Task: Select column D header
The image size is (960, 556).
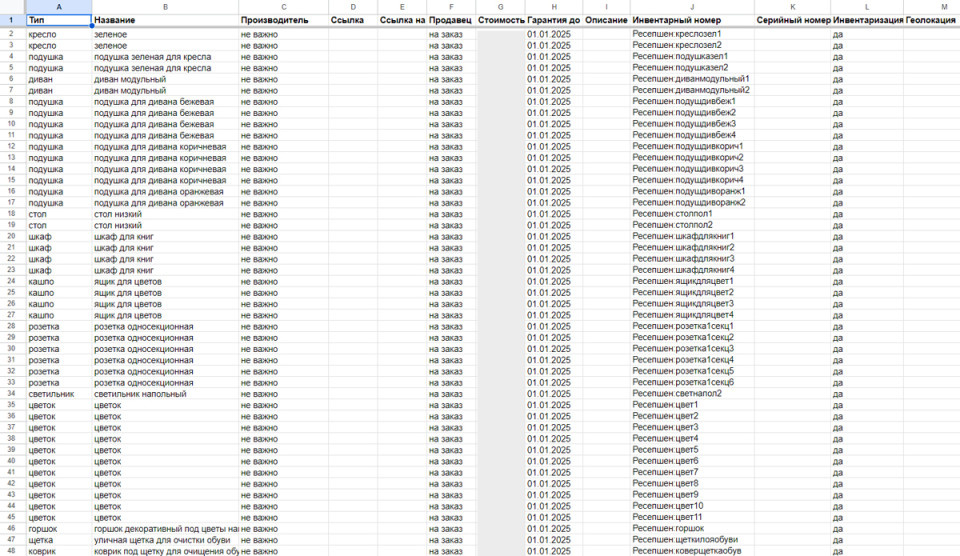Action: click(353, 7)
